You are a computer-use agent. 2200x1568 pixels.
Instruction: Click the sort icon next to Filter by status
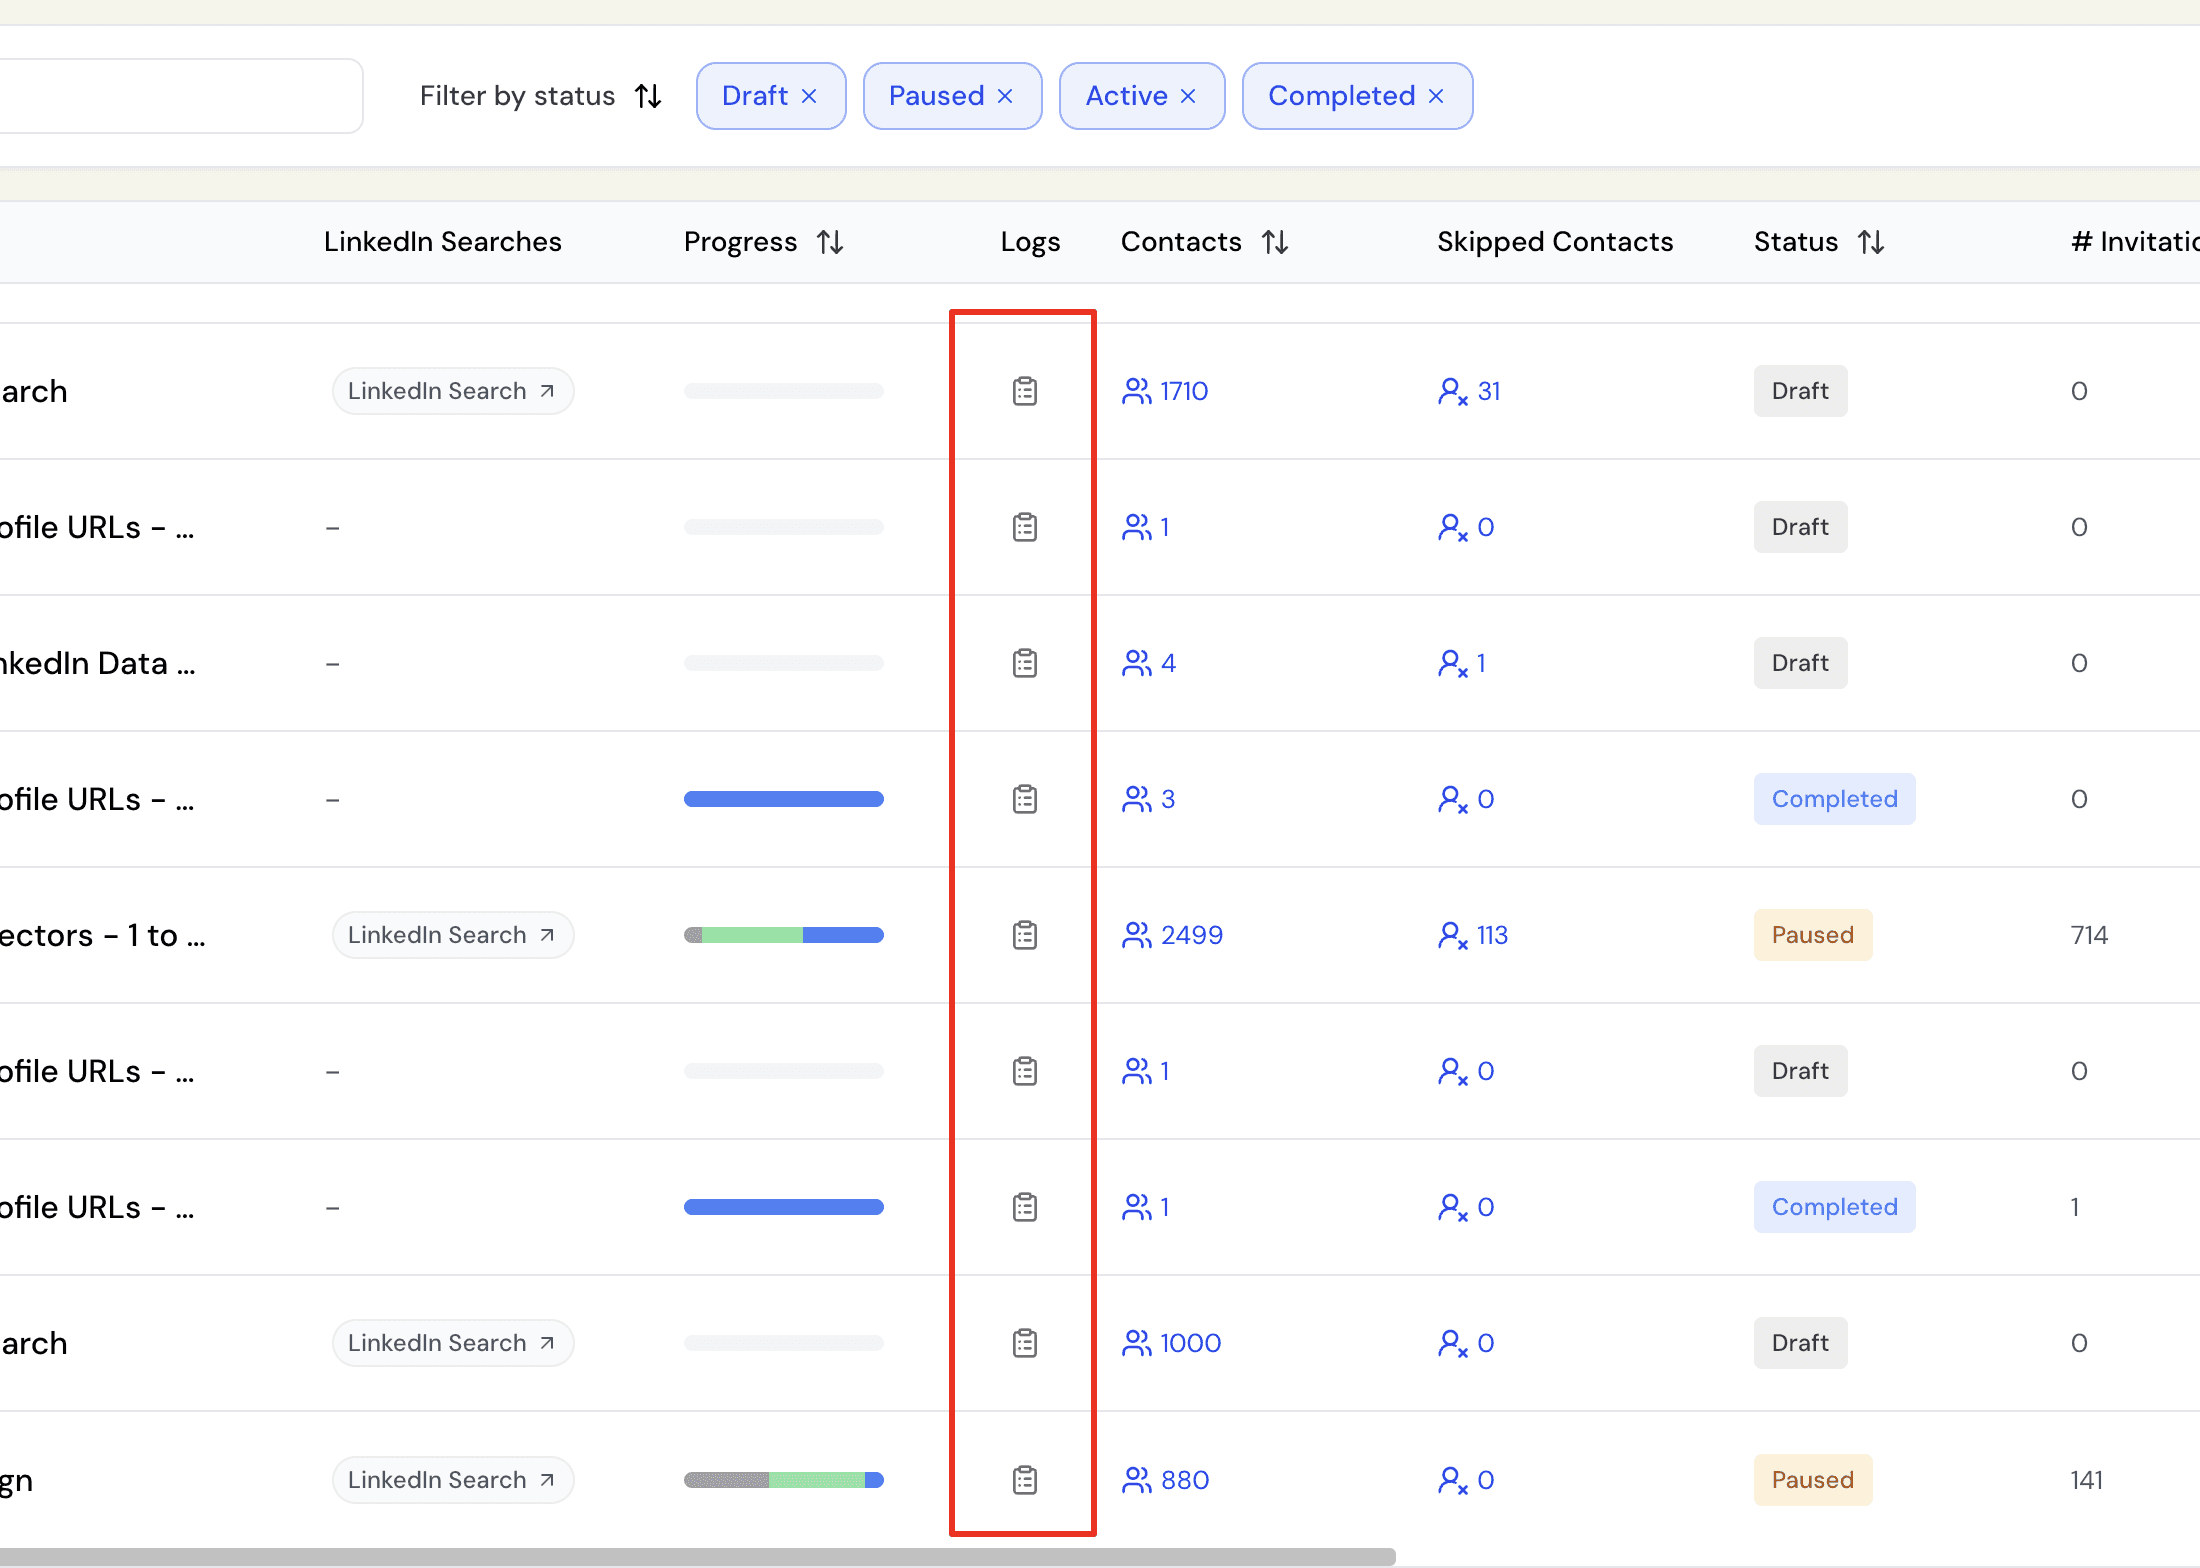(x=649, y=95)
